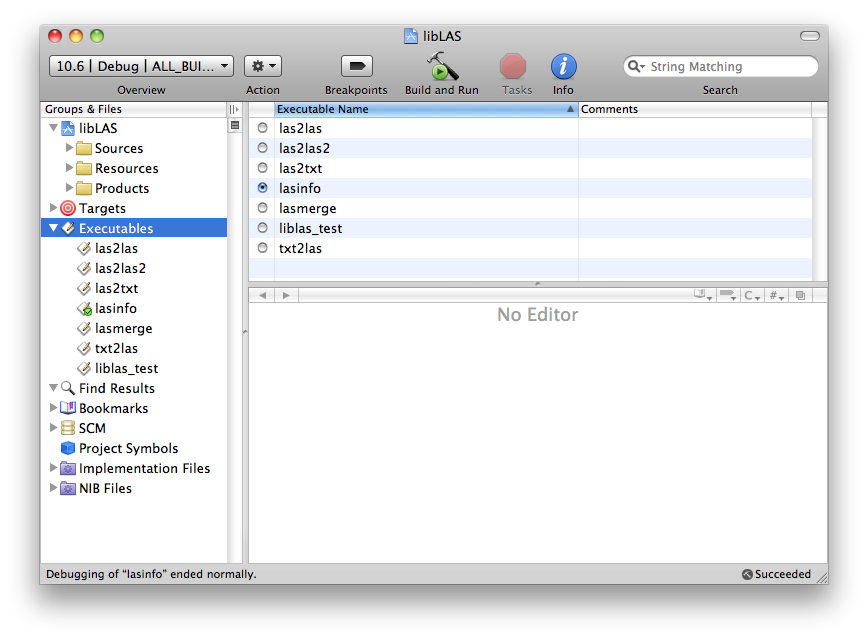Click the Comments column header
Image resolution: width=868 pixels, height=639 pixels.
click(690, 109)
